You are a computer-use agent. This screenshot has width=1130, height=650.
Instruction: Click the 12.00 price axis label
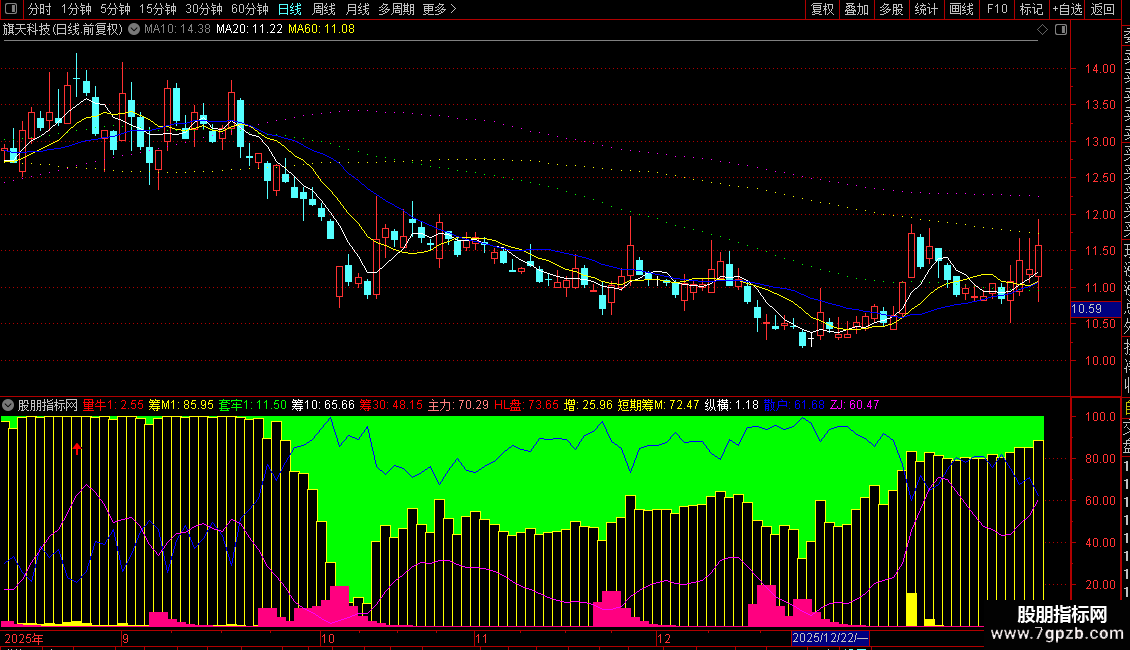point(1100,215)
